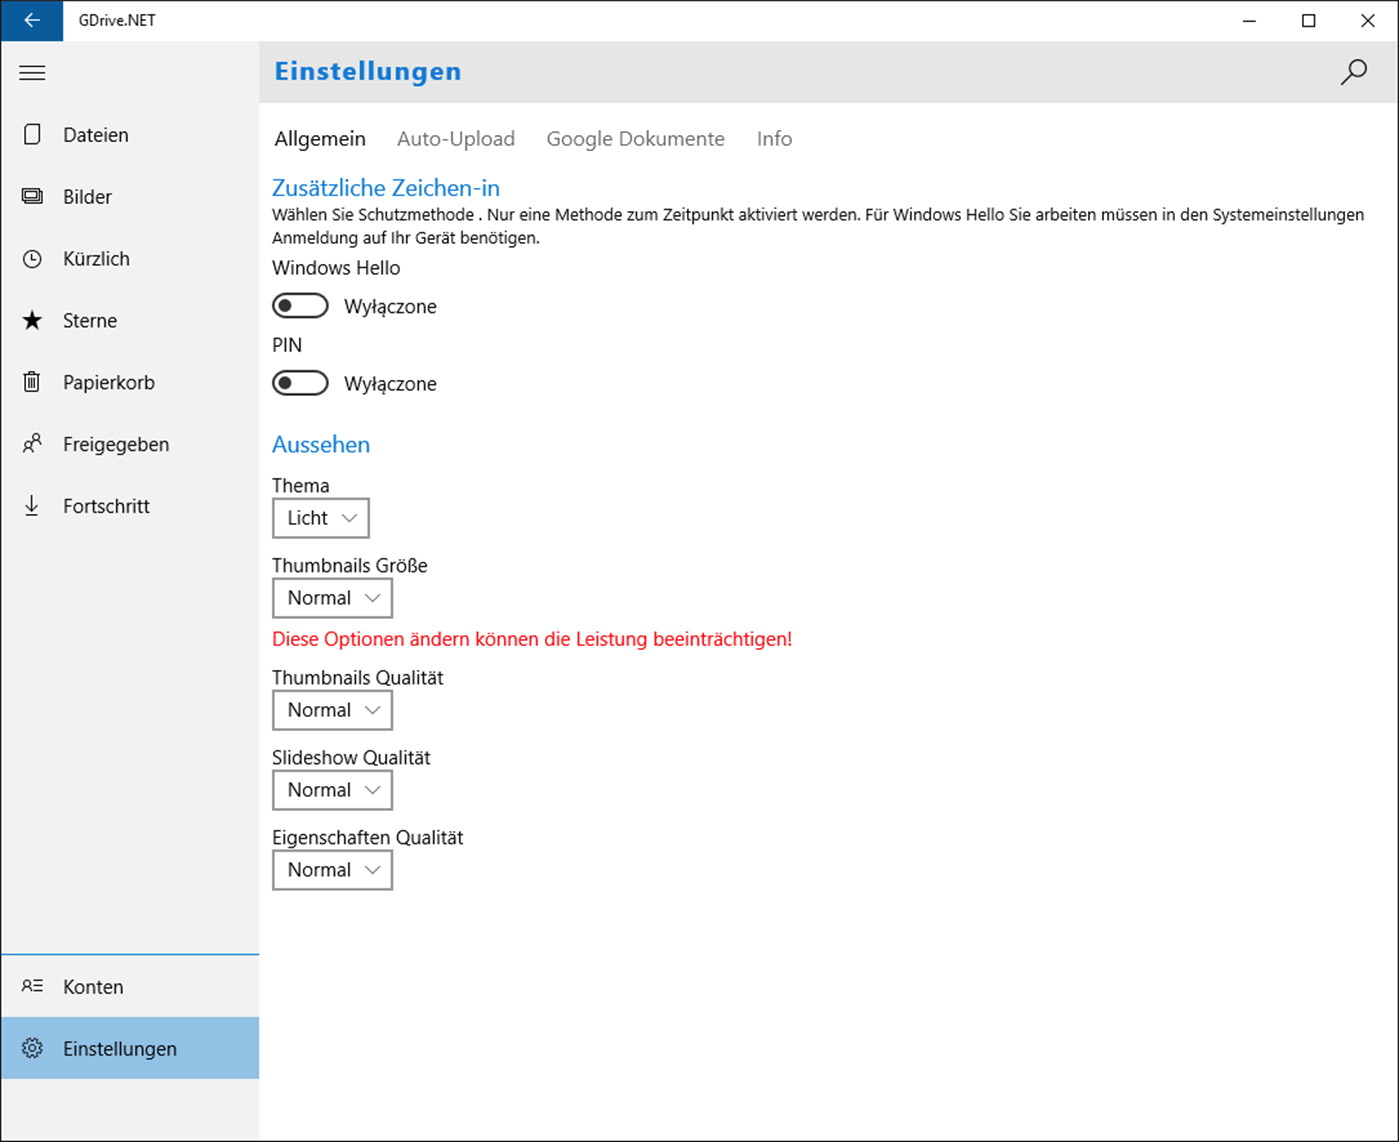Click the Sterne star icon
The width and height of the screenshot is (1399, 1142).
pyautogui.click(x=32, y=320)
